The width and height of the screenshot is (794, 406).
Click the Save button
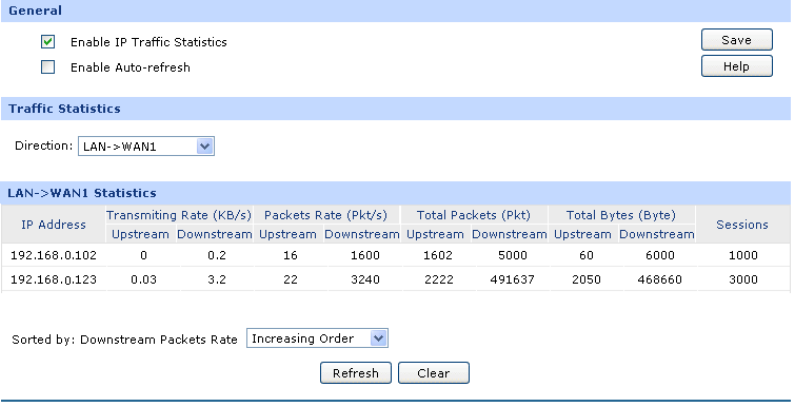738,41
